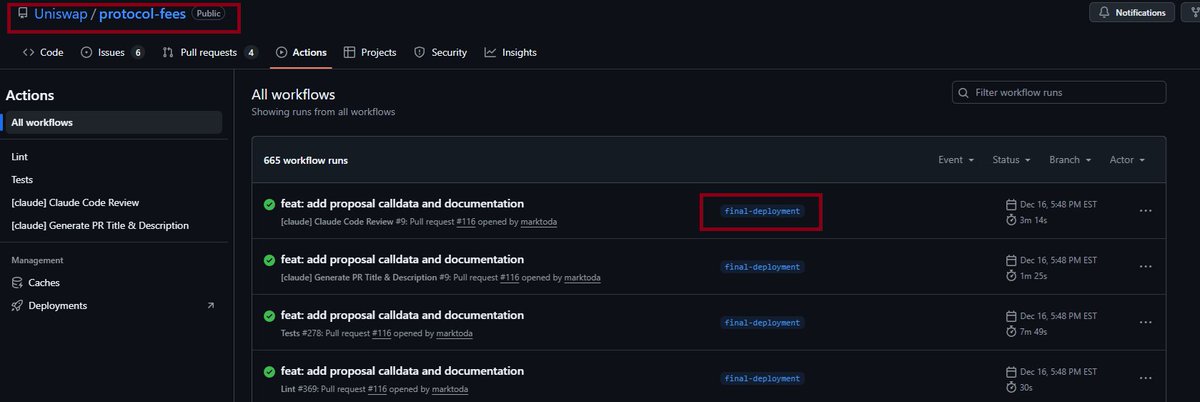Viewport: 1200px width, 402px height.
Task: Open the Status filter dropdown
Action: 1012,160
